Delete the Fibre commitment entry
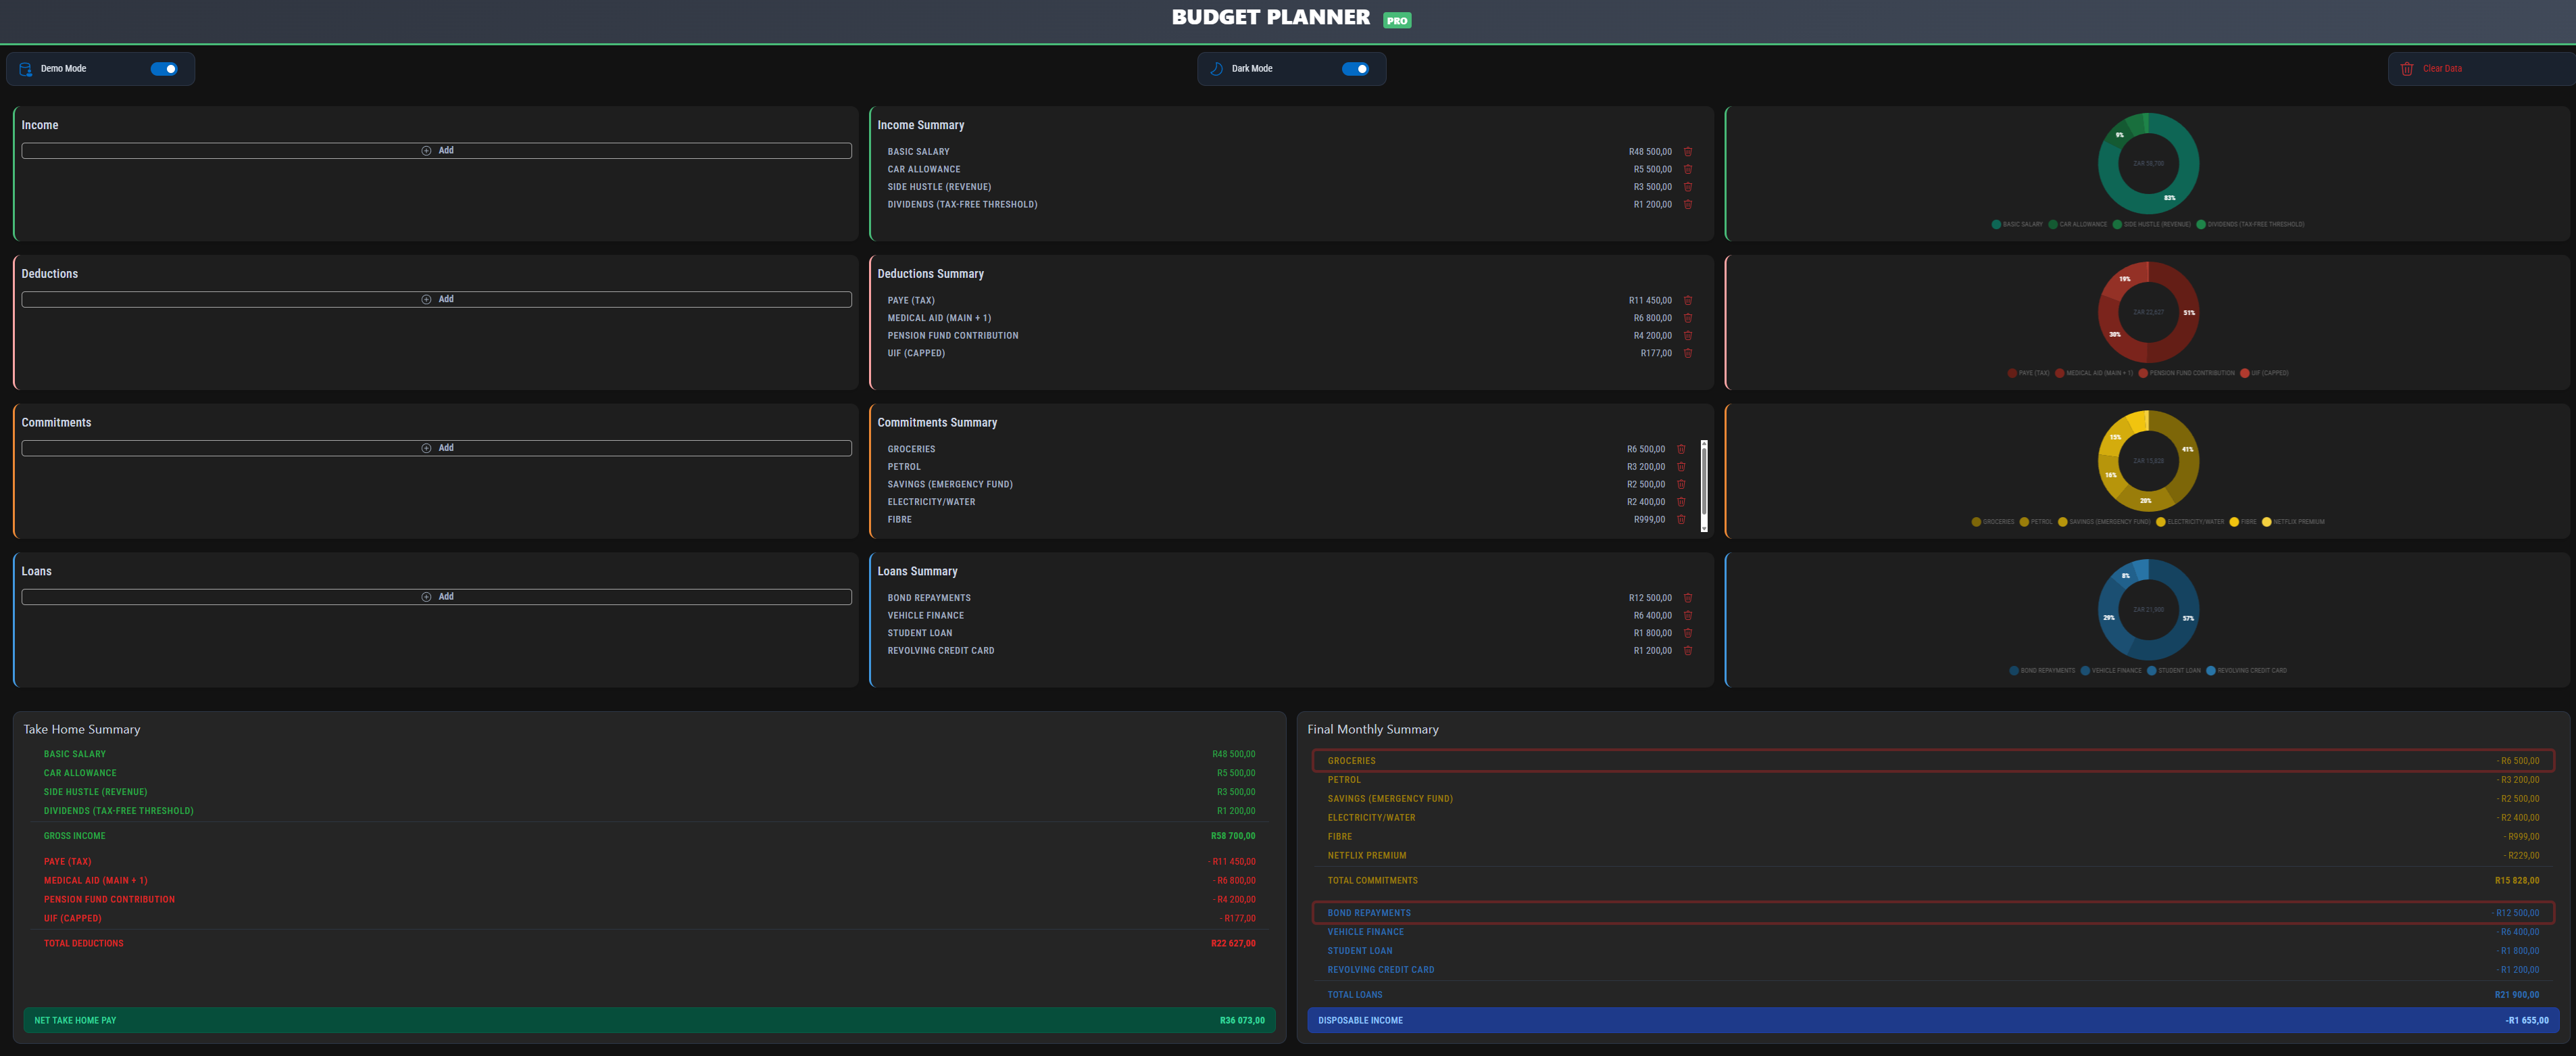The height and width of the screenshot is (1056, 2576). pos(1681,520)
